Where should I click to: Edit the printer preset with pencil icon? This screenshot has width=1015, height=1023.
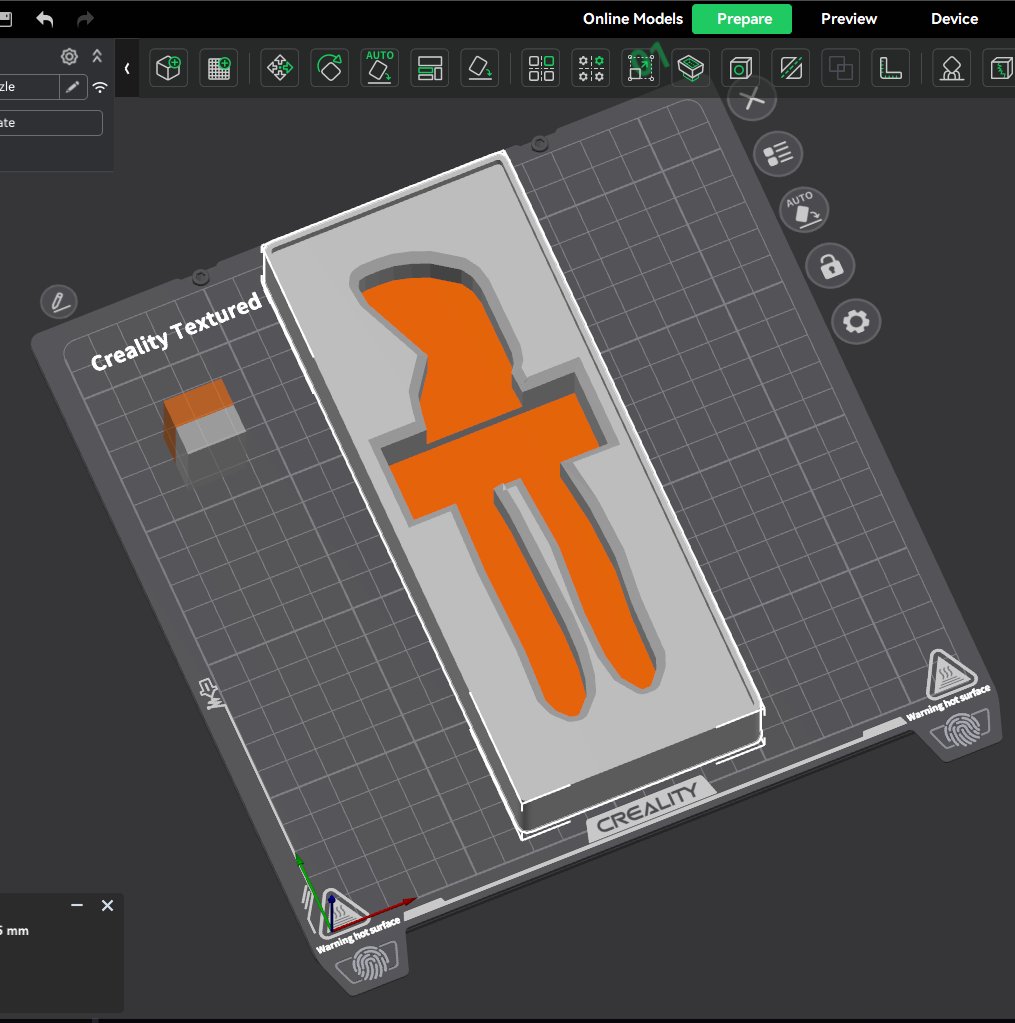pos(73,87)
